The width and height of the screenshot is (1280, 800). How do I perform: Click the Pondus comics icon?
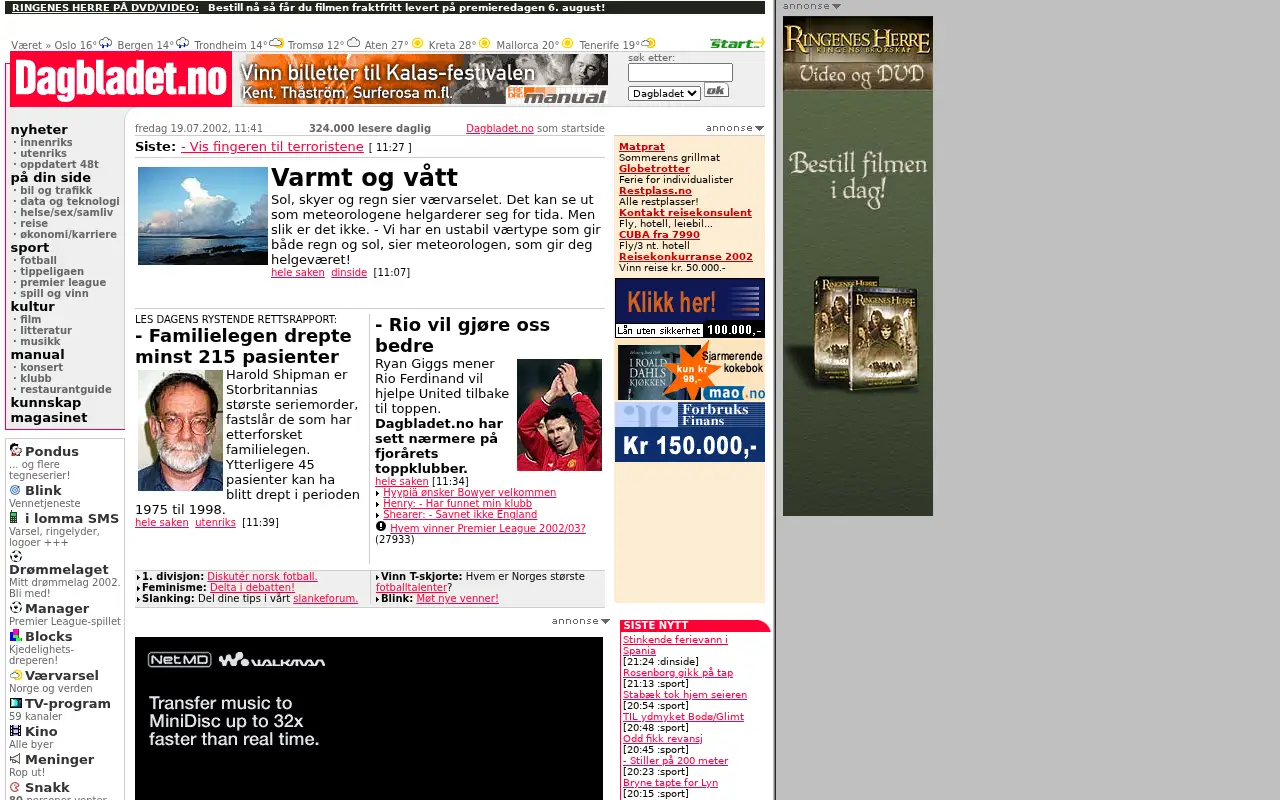click(15, 450)
